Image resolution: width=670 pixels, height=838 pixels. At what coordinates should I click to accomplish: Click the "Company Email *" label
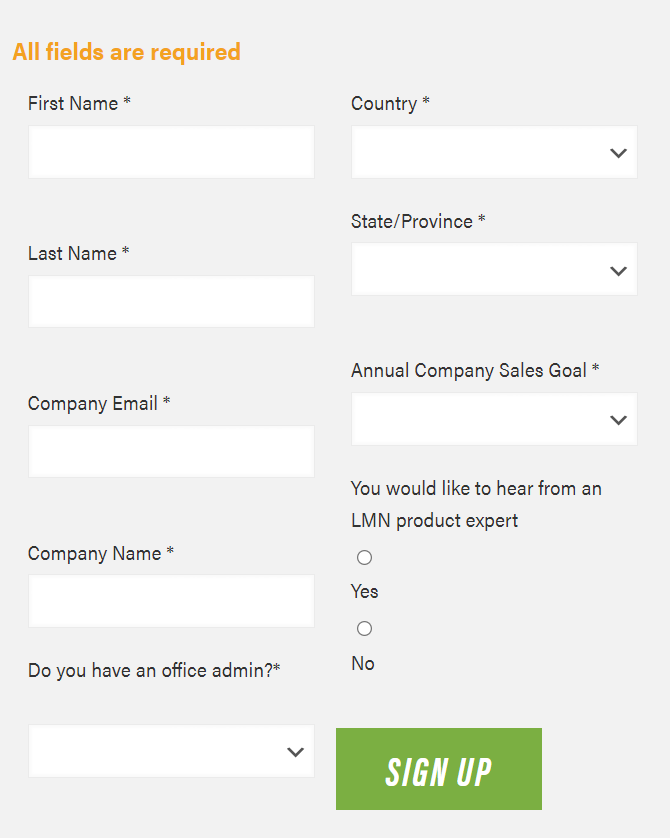(99, 403)
